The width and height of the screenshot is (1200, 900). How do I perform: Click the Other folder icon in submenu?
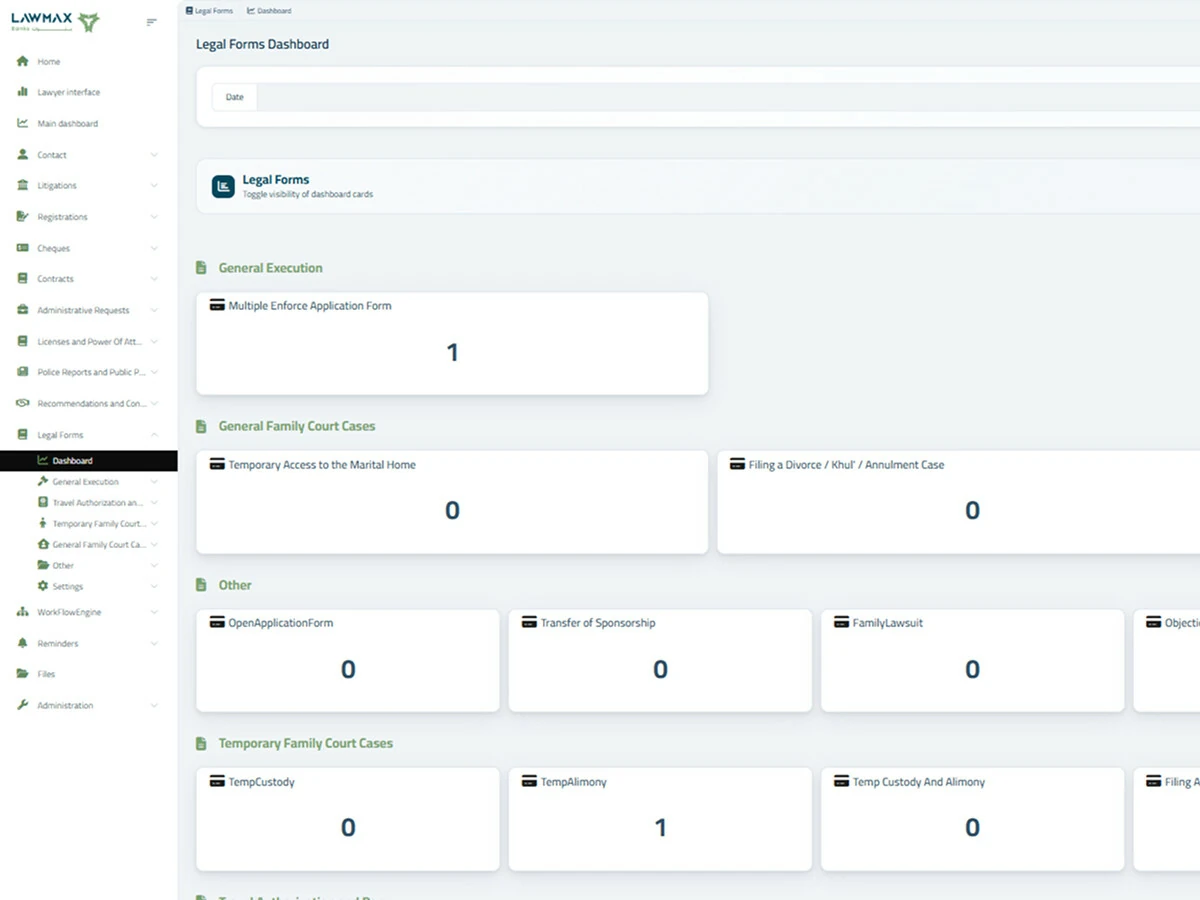pos(43,565)
